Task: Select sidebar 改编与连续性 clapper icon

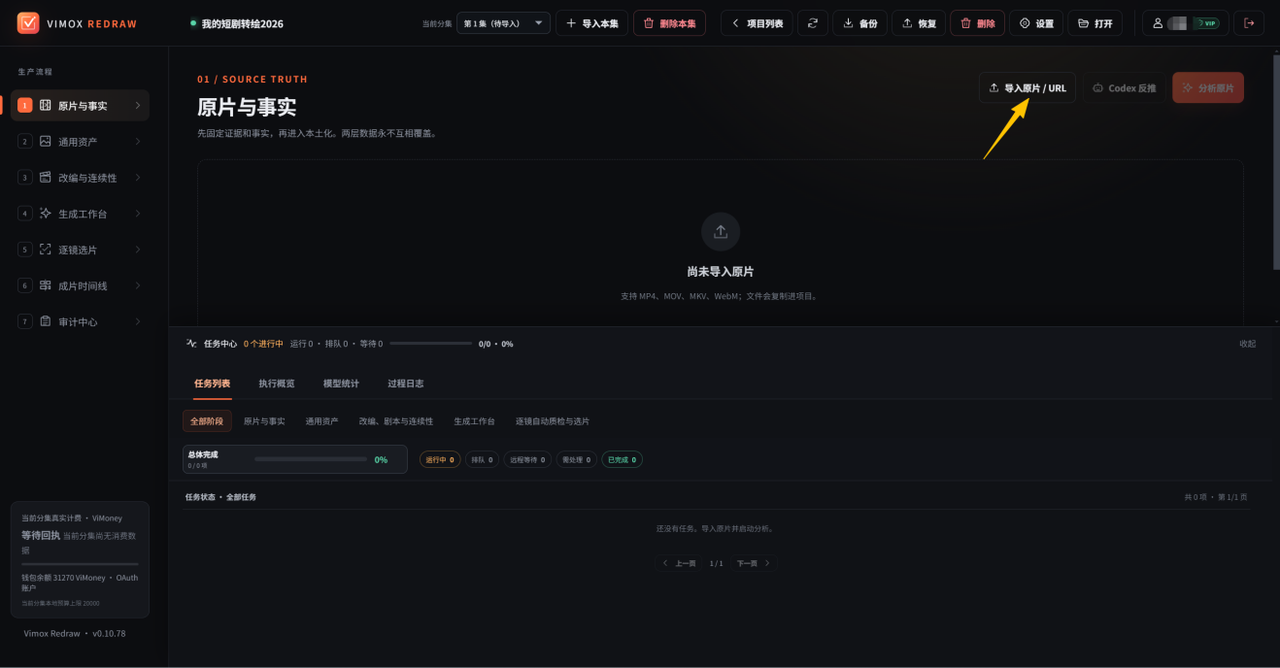Action: 45,177
